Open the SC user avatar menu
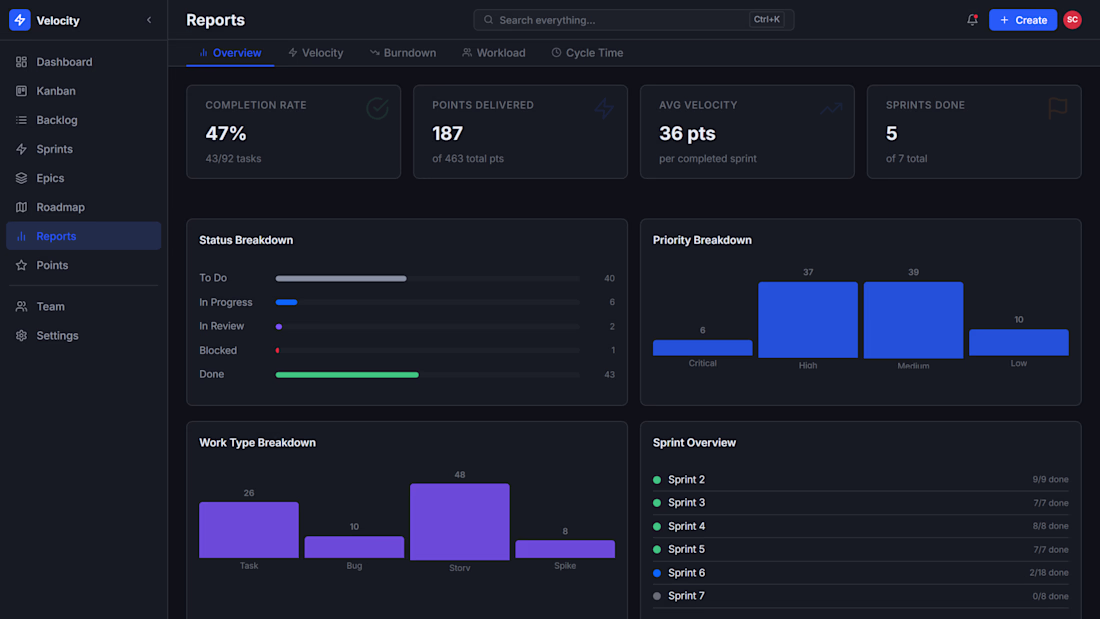The width and height of the screenshot is (1100, 619). [x=1072, y=20]
